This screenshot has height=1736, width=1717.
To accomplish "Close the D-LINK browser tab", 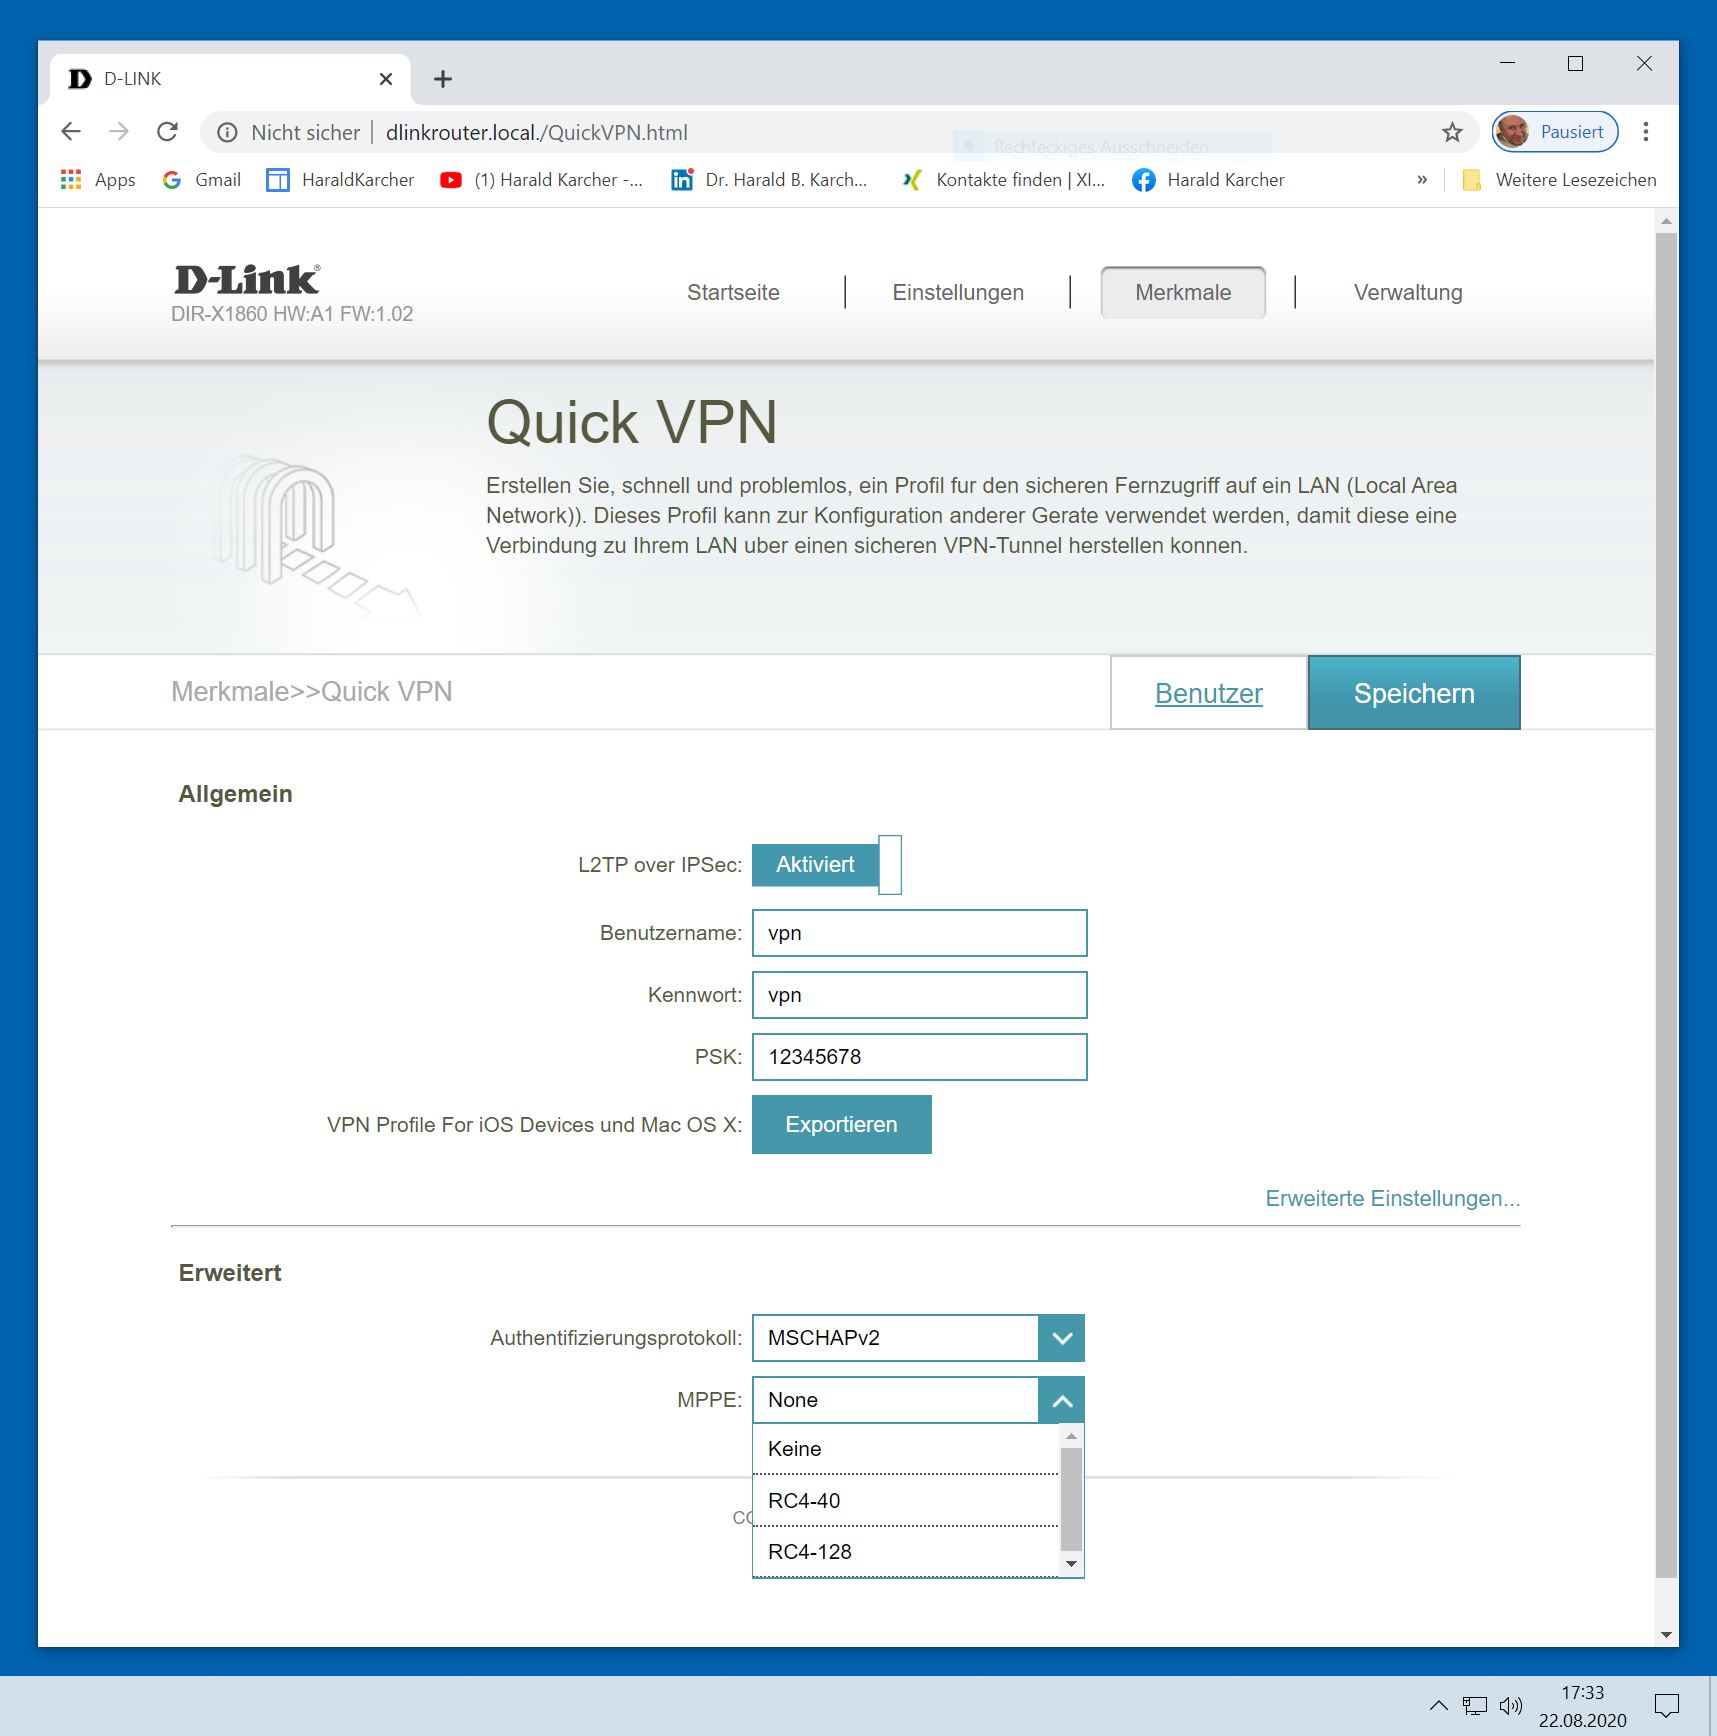I will coord(386,79).
